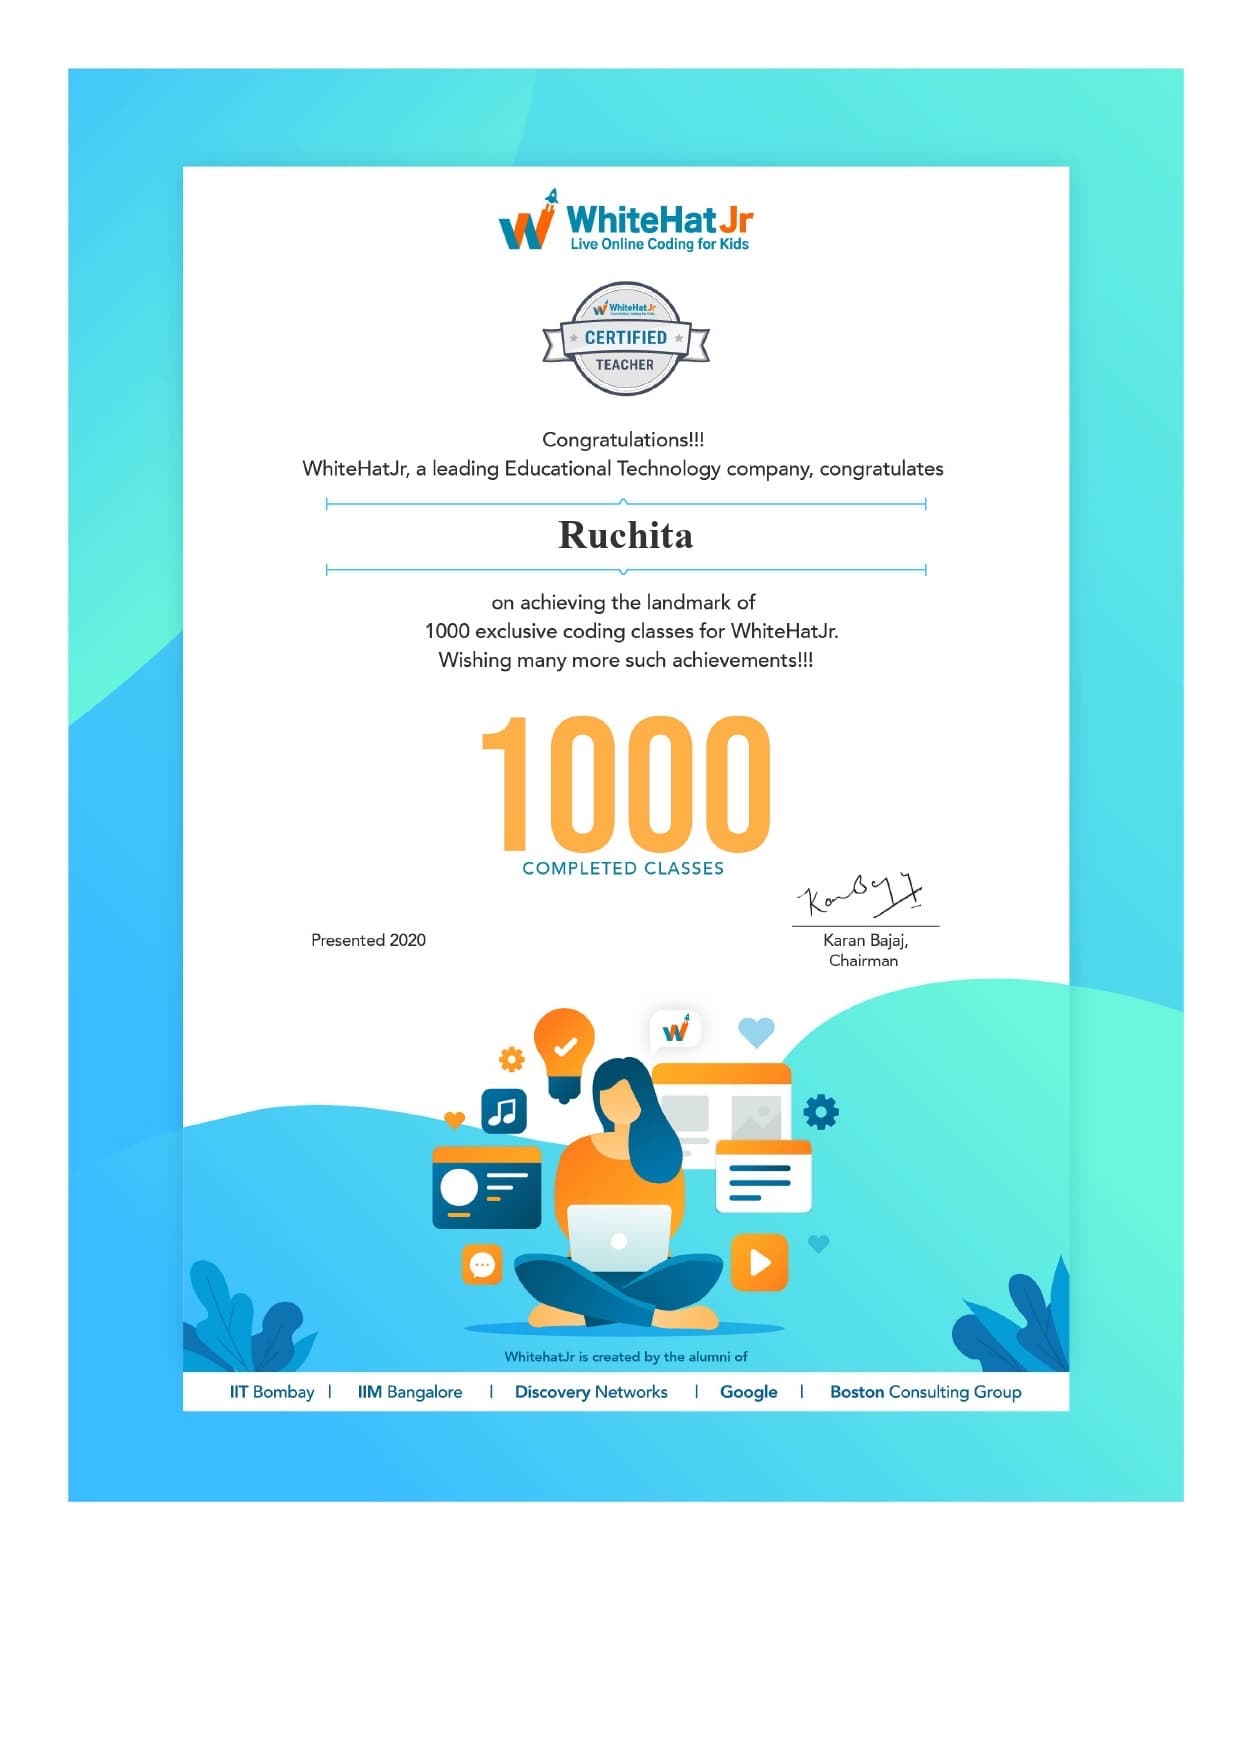Click the IIM Bangalore label
The image size is (1240, 1752).
[x=410, y=1392]
